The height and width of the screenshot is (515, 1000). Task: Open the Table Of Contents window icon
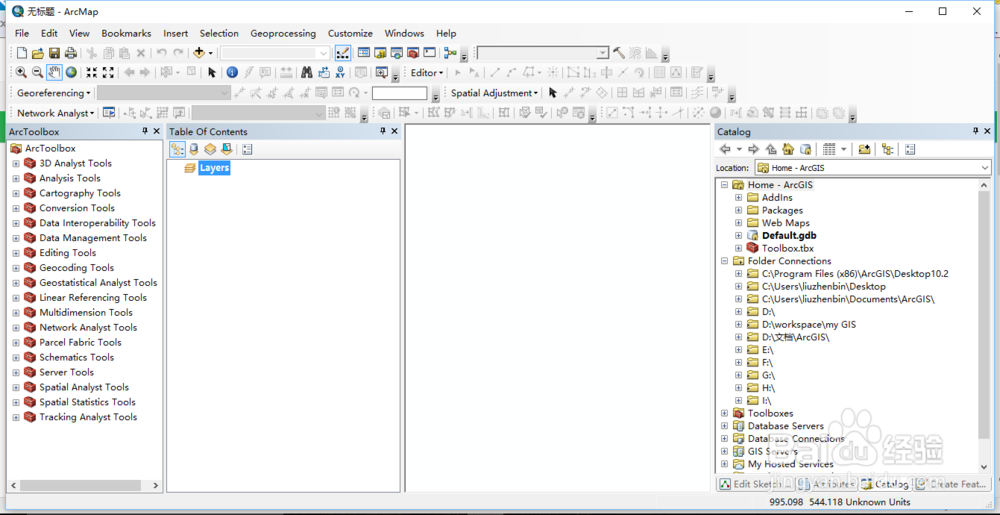coord(364,53)
